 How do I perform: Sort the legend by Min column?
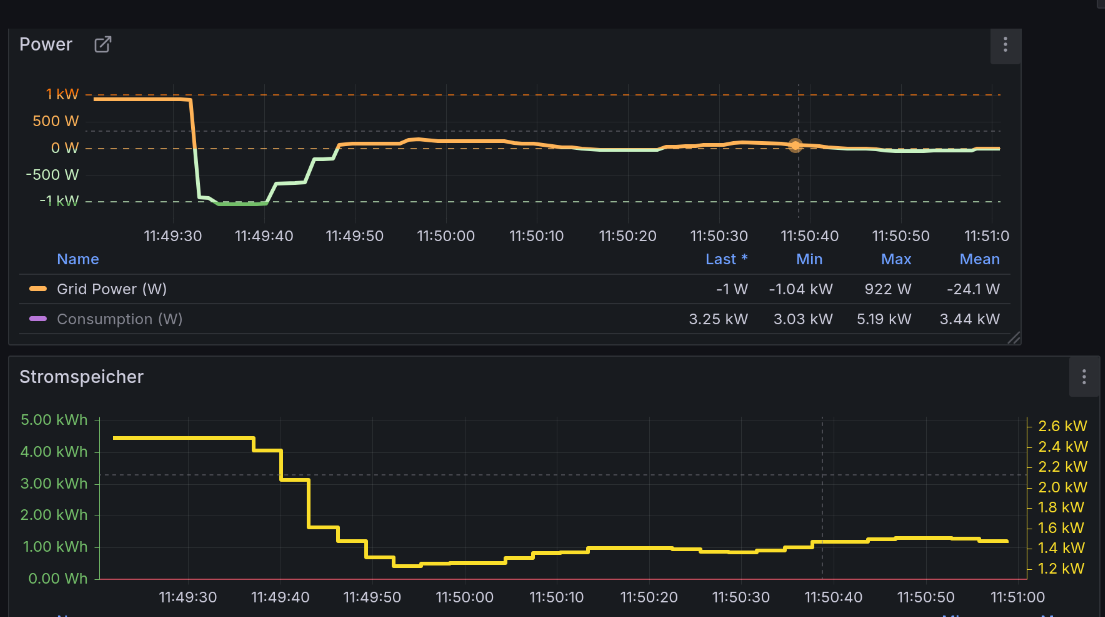(809, 259)
